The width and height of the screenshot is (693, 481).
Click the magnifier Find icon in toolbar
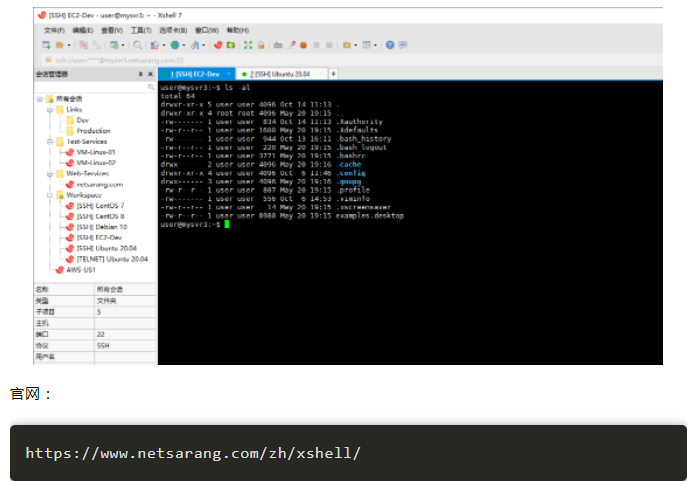point(138,45)
